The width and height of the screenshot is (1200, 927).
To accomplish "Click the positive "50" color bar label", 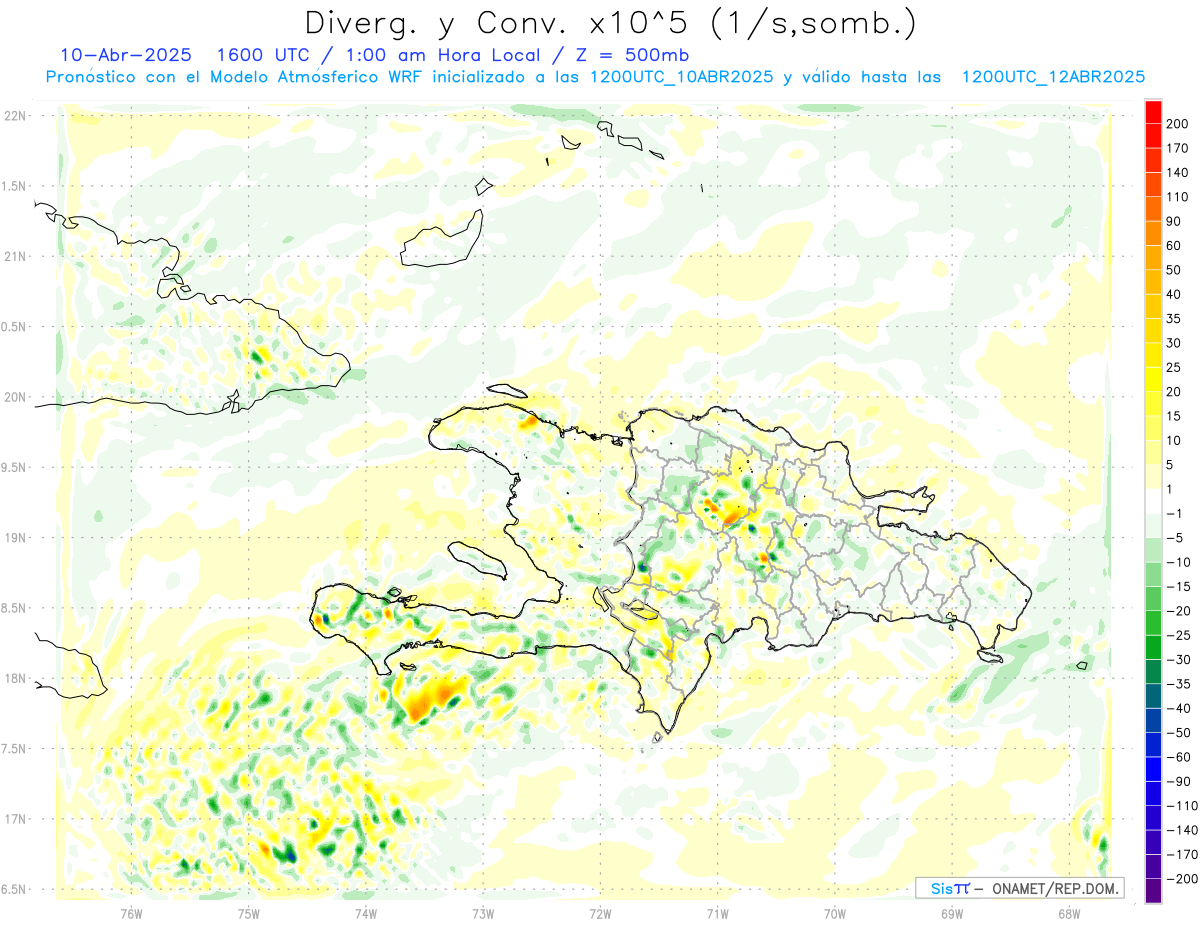I will (1174, 270).
